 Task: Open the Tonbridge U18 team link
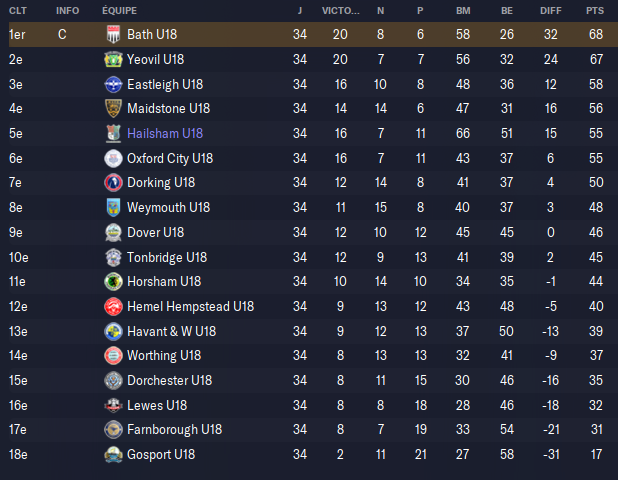click(167, 257)
